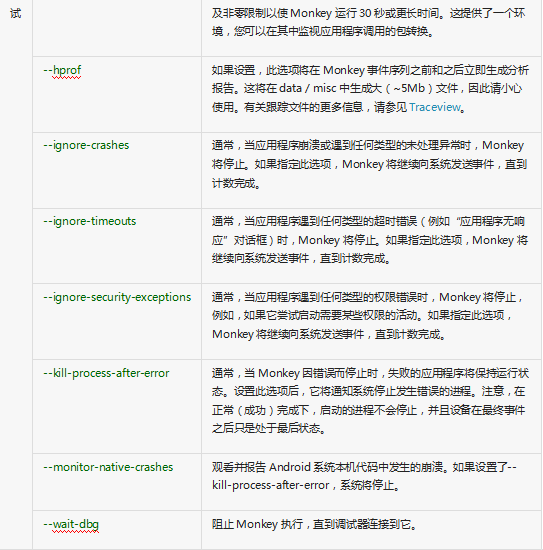
Task: Click the --kill-process-after-error description paragraph
Action: tap(370, 401)
